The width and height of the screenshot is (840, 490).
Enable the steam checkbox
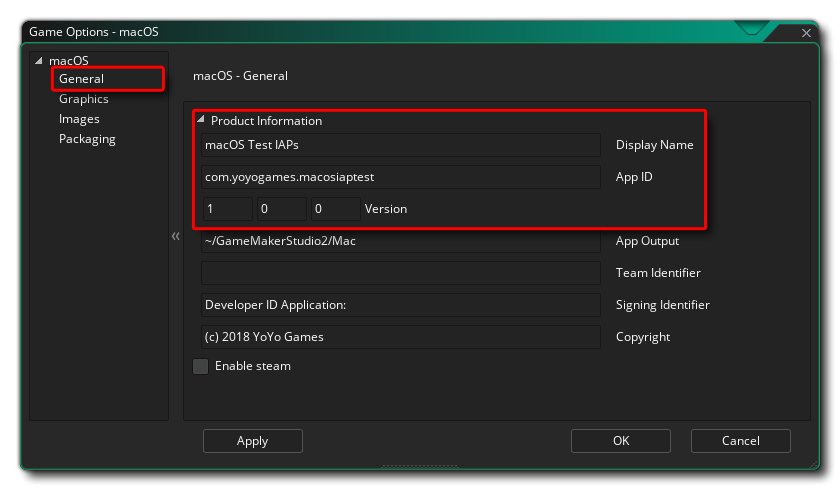[200, 366]
